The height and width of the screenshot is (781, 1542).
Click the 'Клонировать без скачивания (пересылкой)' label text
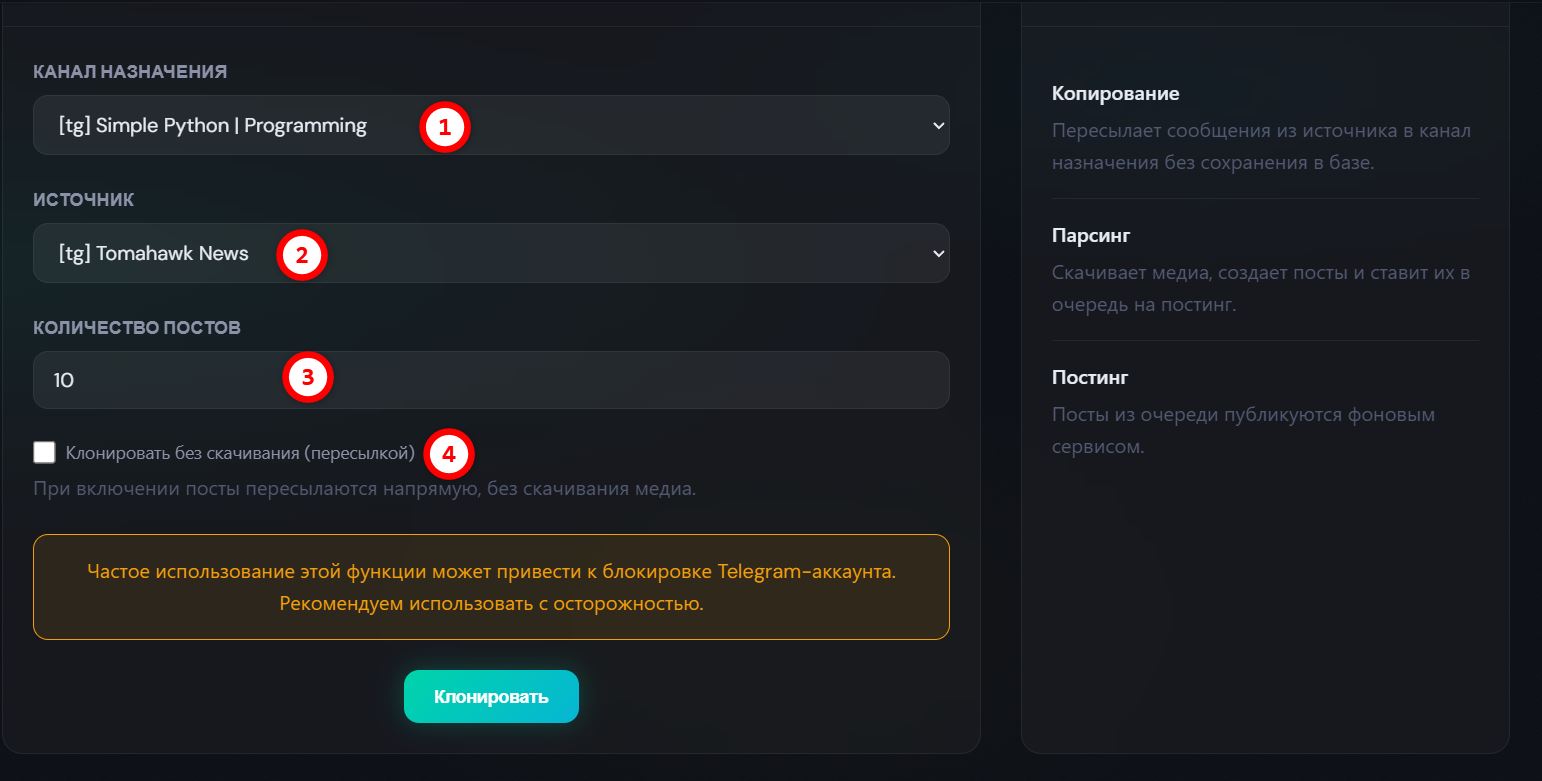click(240, 453)
